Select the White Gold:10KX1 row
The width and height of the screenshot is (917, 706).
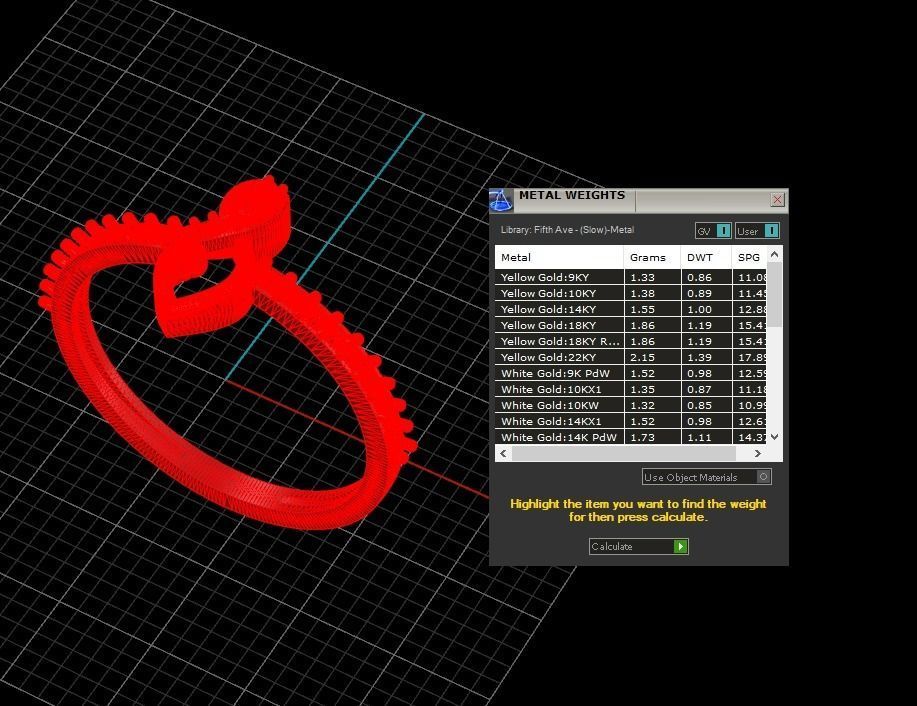click(630, 389)
